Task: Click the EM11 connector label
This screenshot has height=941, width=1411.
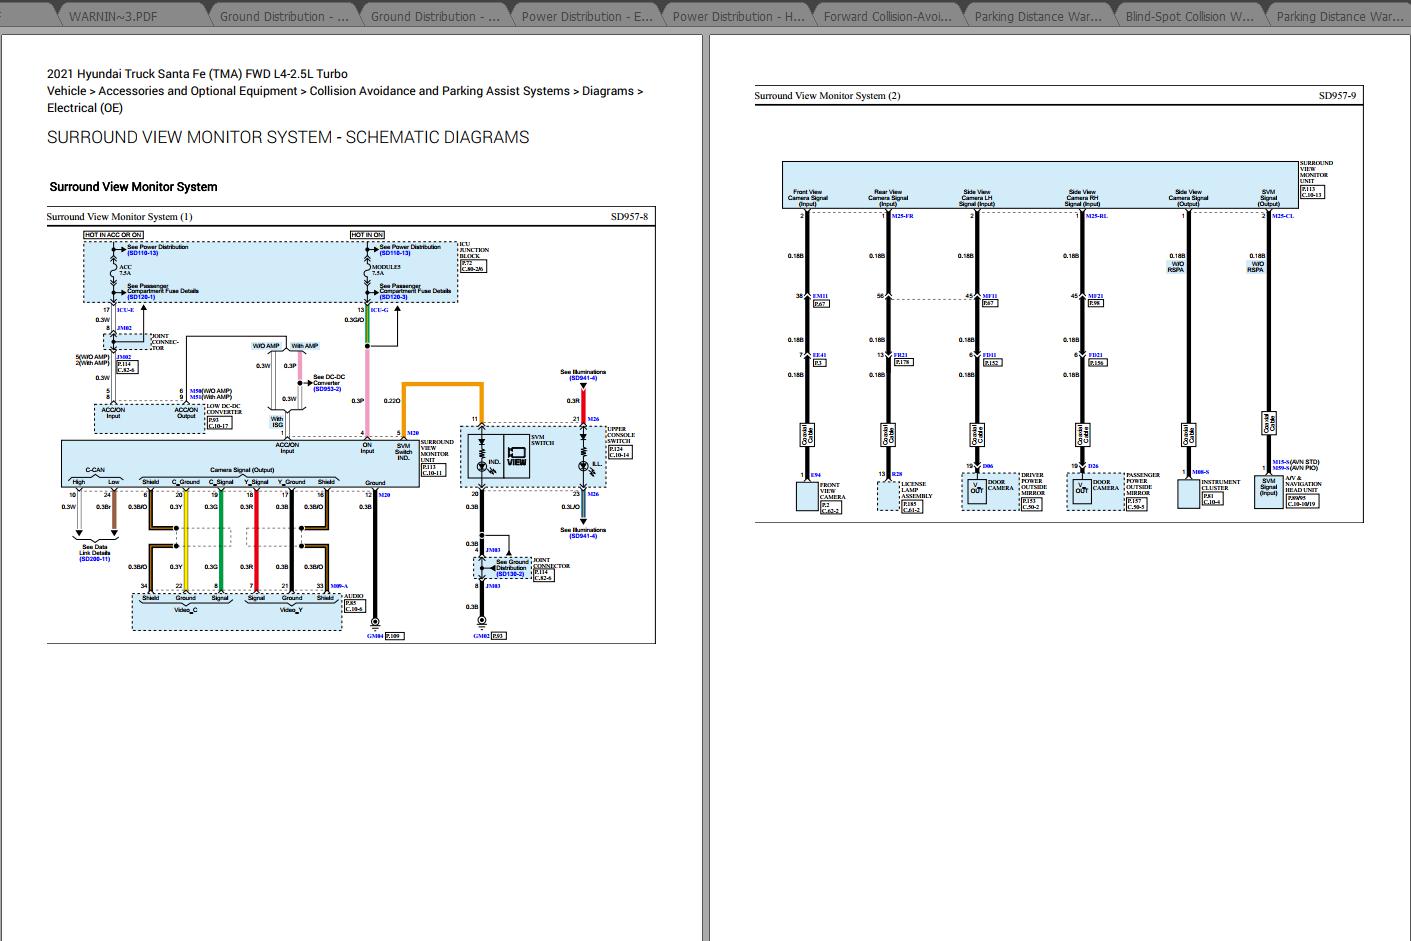Action: click(x=820, y=296)
